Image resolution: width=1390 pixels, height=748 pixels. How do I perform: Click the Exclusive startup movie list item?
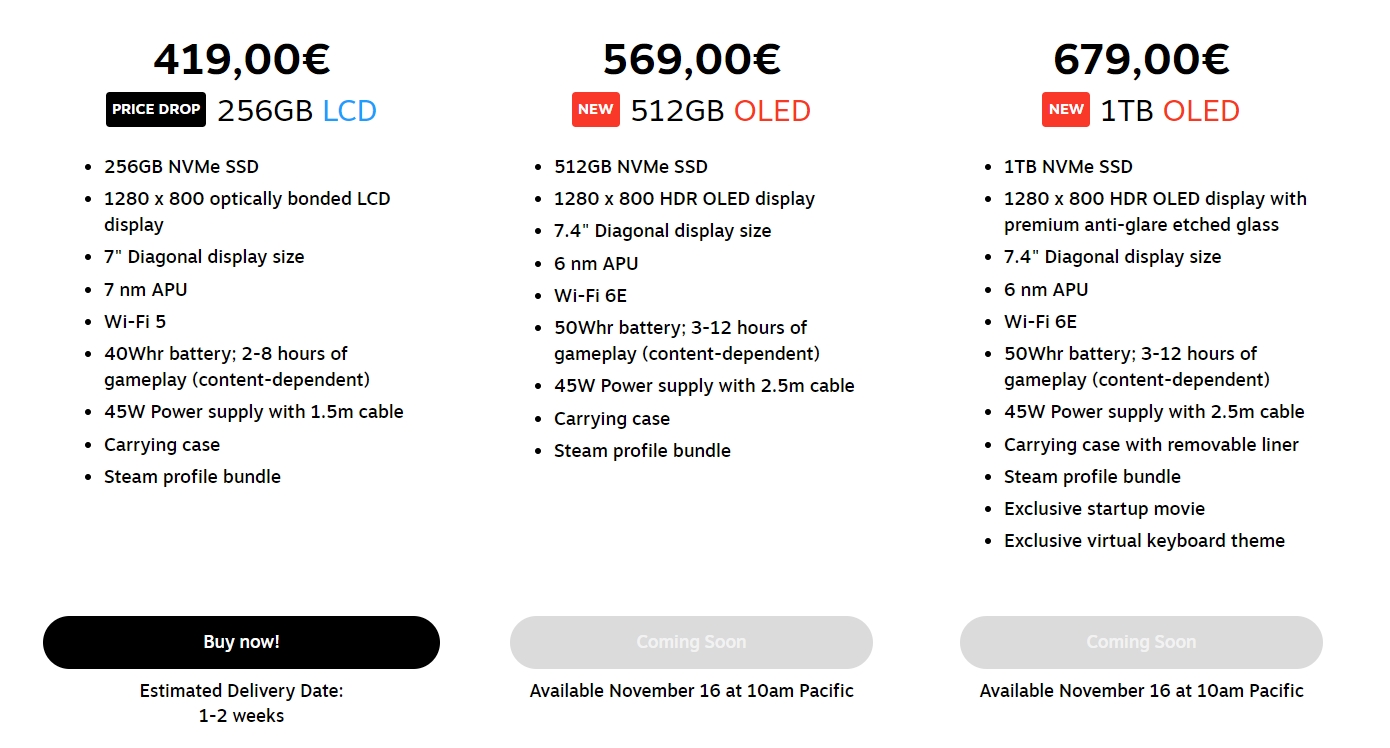pyautogui.click(x=1104, y=509)
